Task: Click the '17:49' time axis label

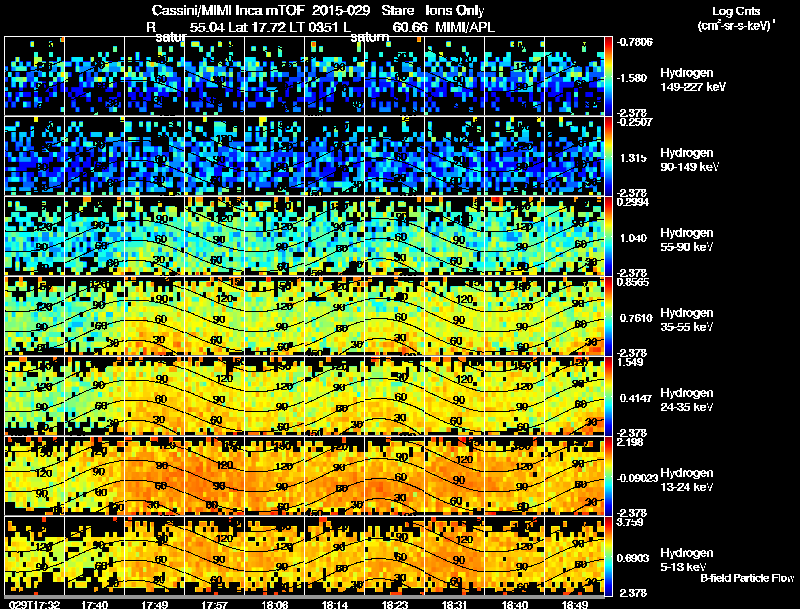Action: [155, 604]
